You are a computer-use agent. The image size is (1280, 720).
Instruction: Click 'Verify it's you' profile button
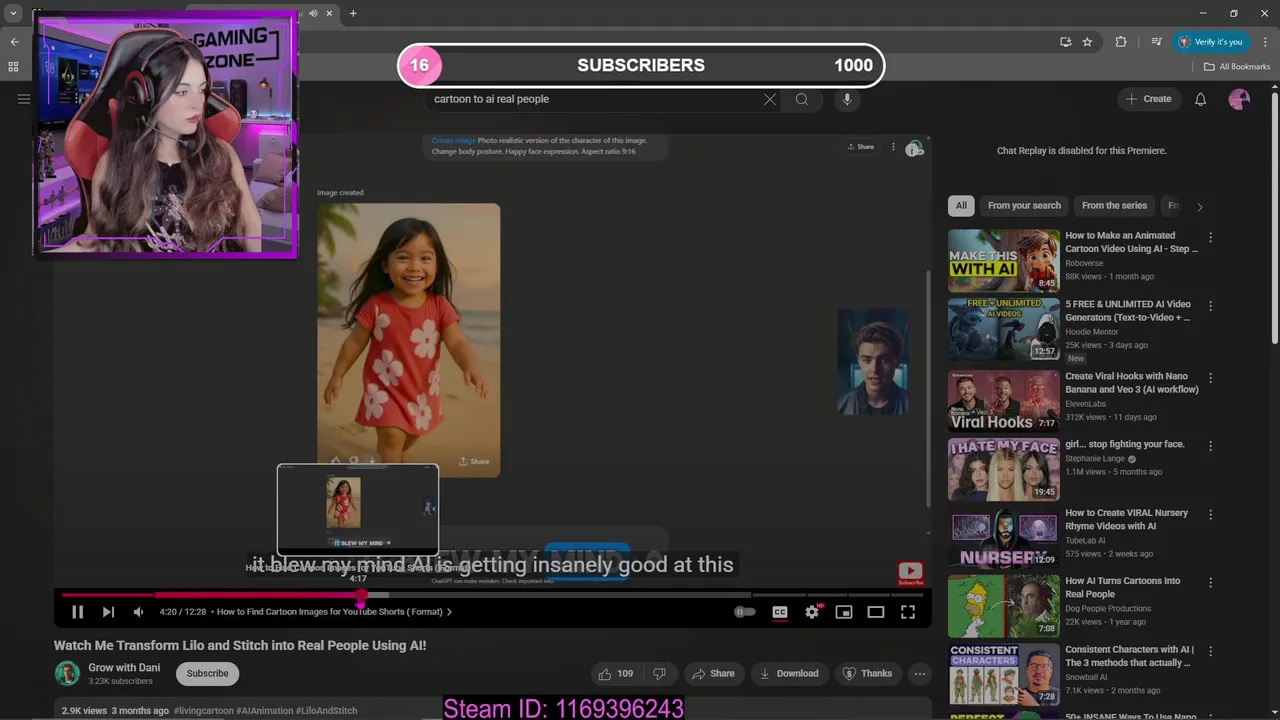coord(1210,42)
